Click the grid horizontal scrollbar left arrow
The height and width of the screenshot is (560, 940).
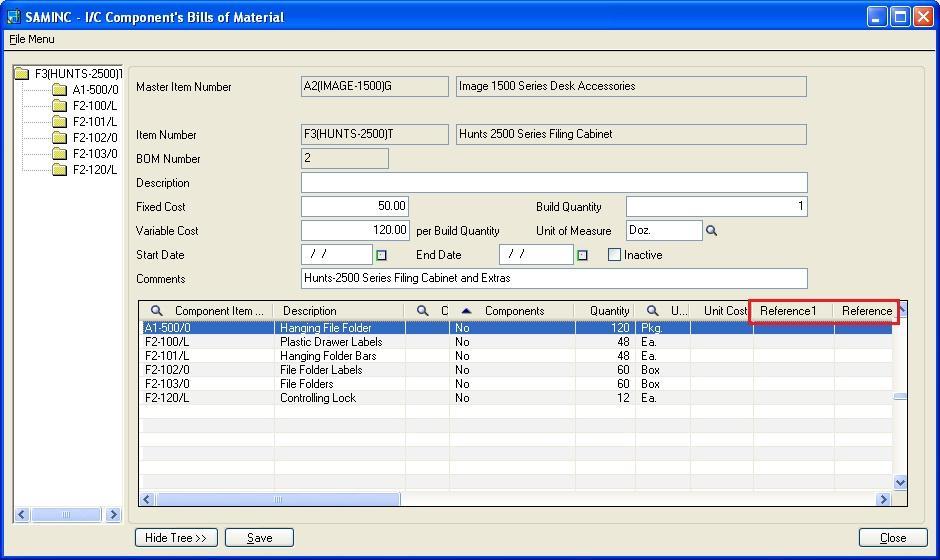coord(147,499)
